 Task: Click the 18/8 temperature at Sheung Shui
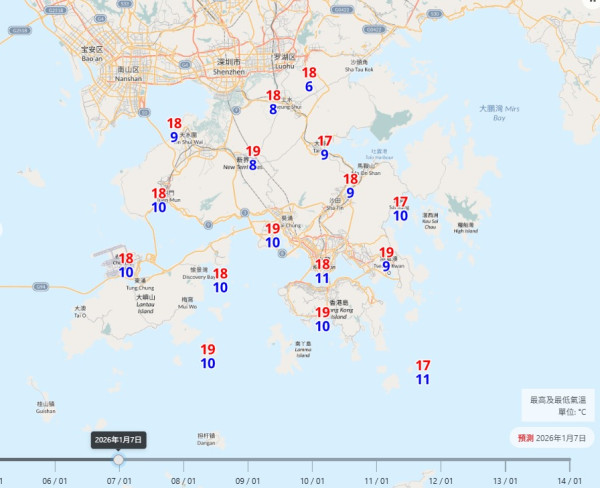(x=273, y=102)
